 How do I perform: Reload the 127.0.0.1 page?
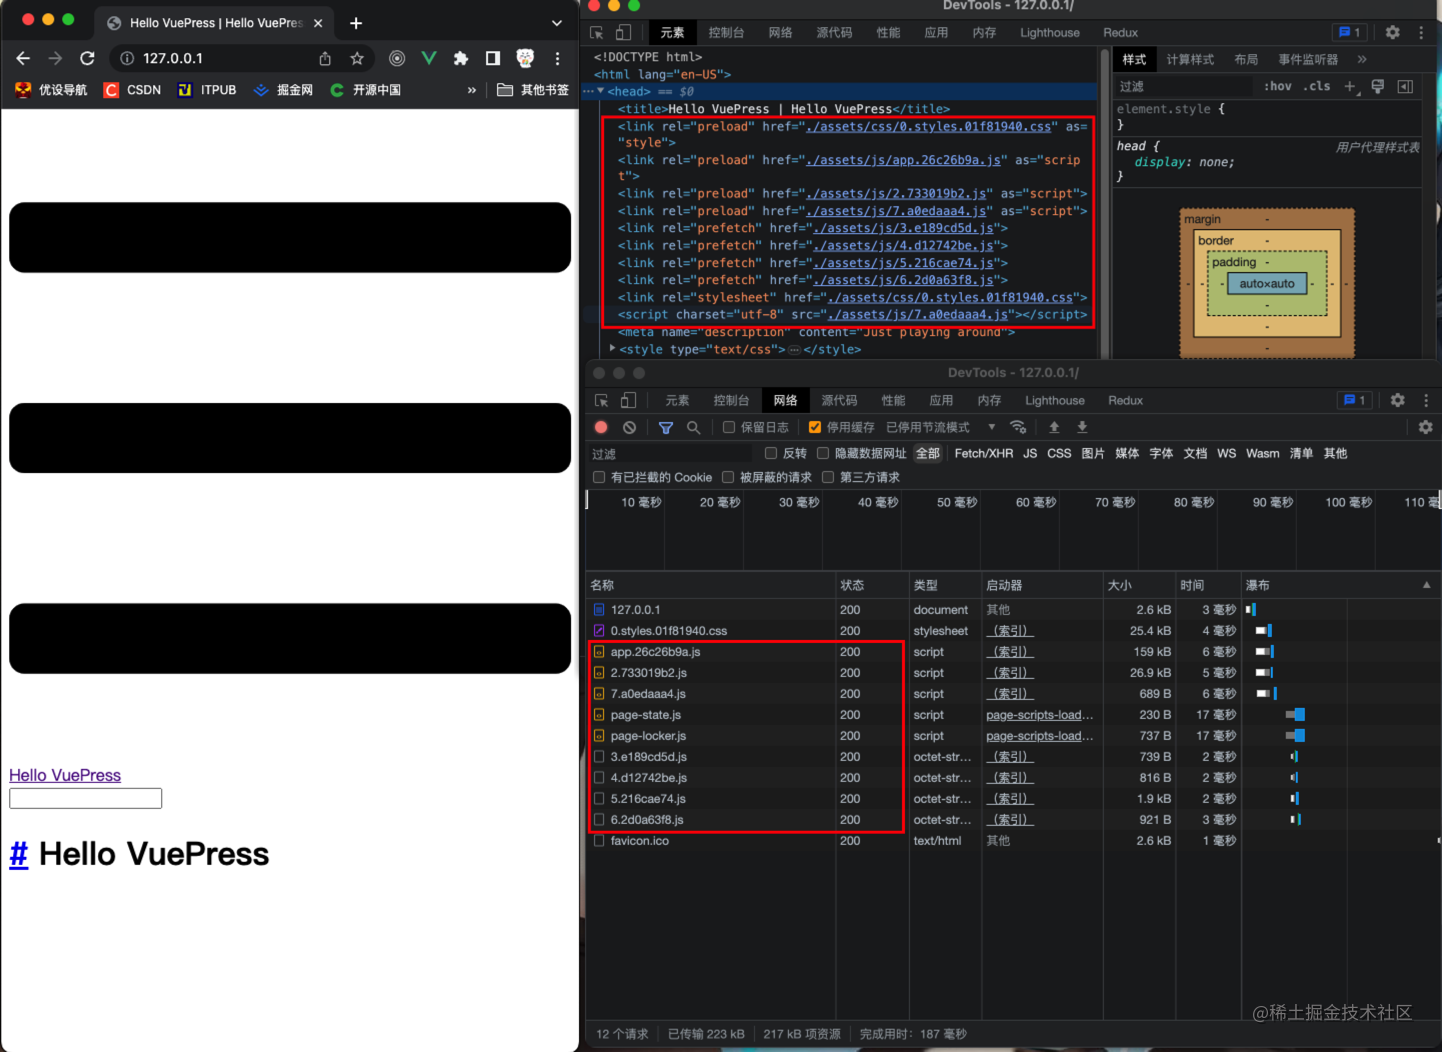click(87, 58)
